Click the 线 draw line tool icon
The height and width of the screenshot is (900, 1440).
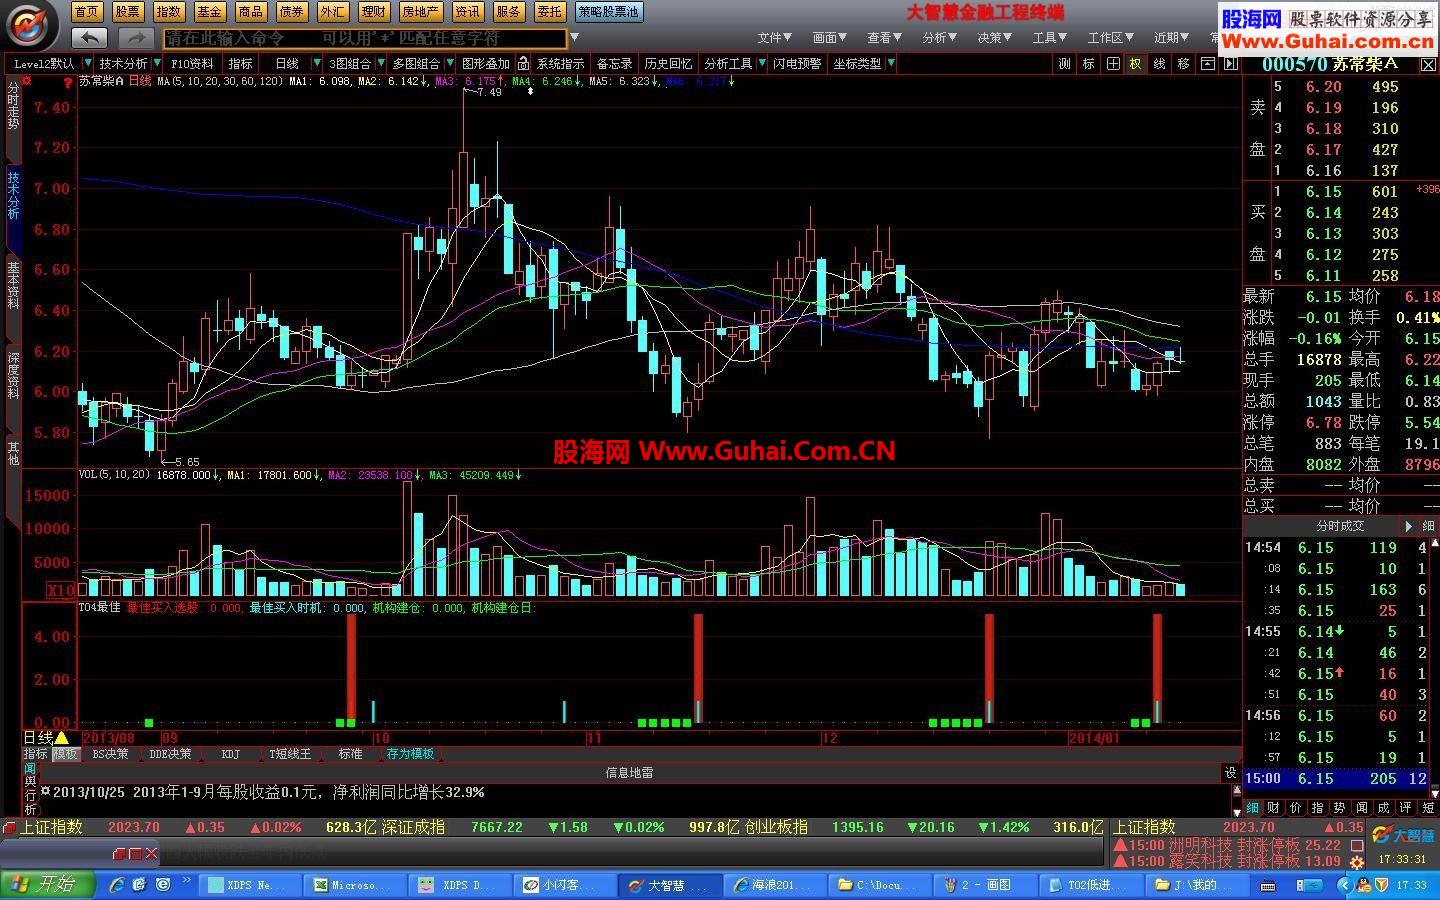click(1159, 63)
